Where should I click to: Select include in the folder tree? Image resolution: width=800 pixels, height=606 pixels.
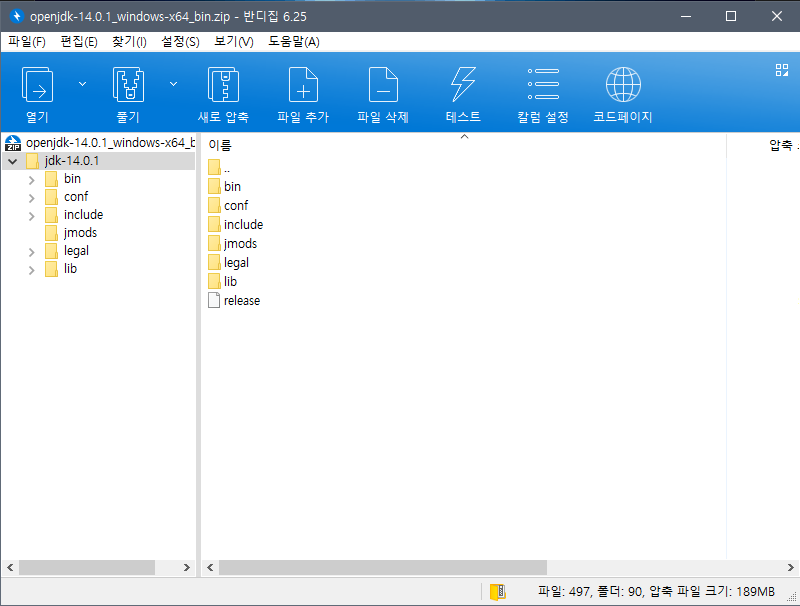(x=84, y=215)
